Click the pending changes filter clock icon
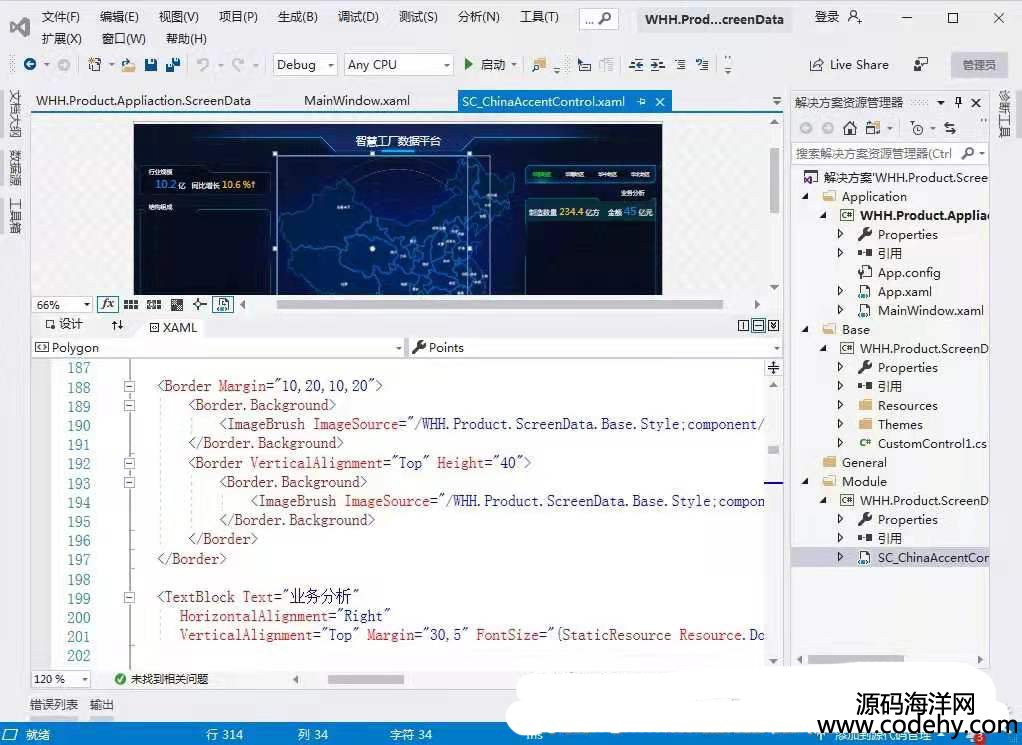The image size is (1022, 745). tap(916, 128)
